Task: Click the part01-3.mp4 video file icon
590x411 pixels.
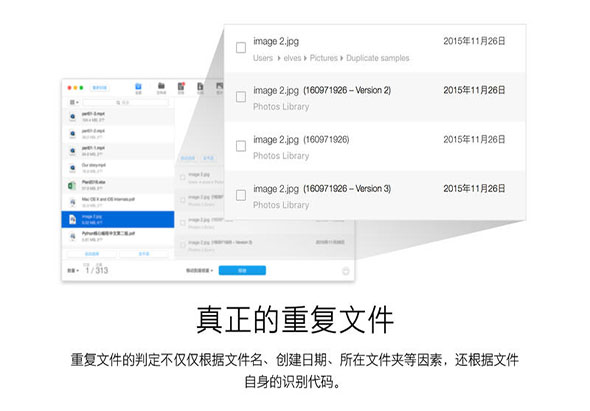Action: 72,117
